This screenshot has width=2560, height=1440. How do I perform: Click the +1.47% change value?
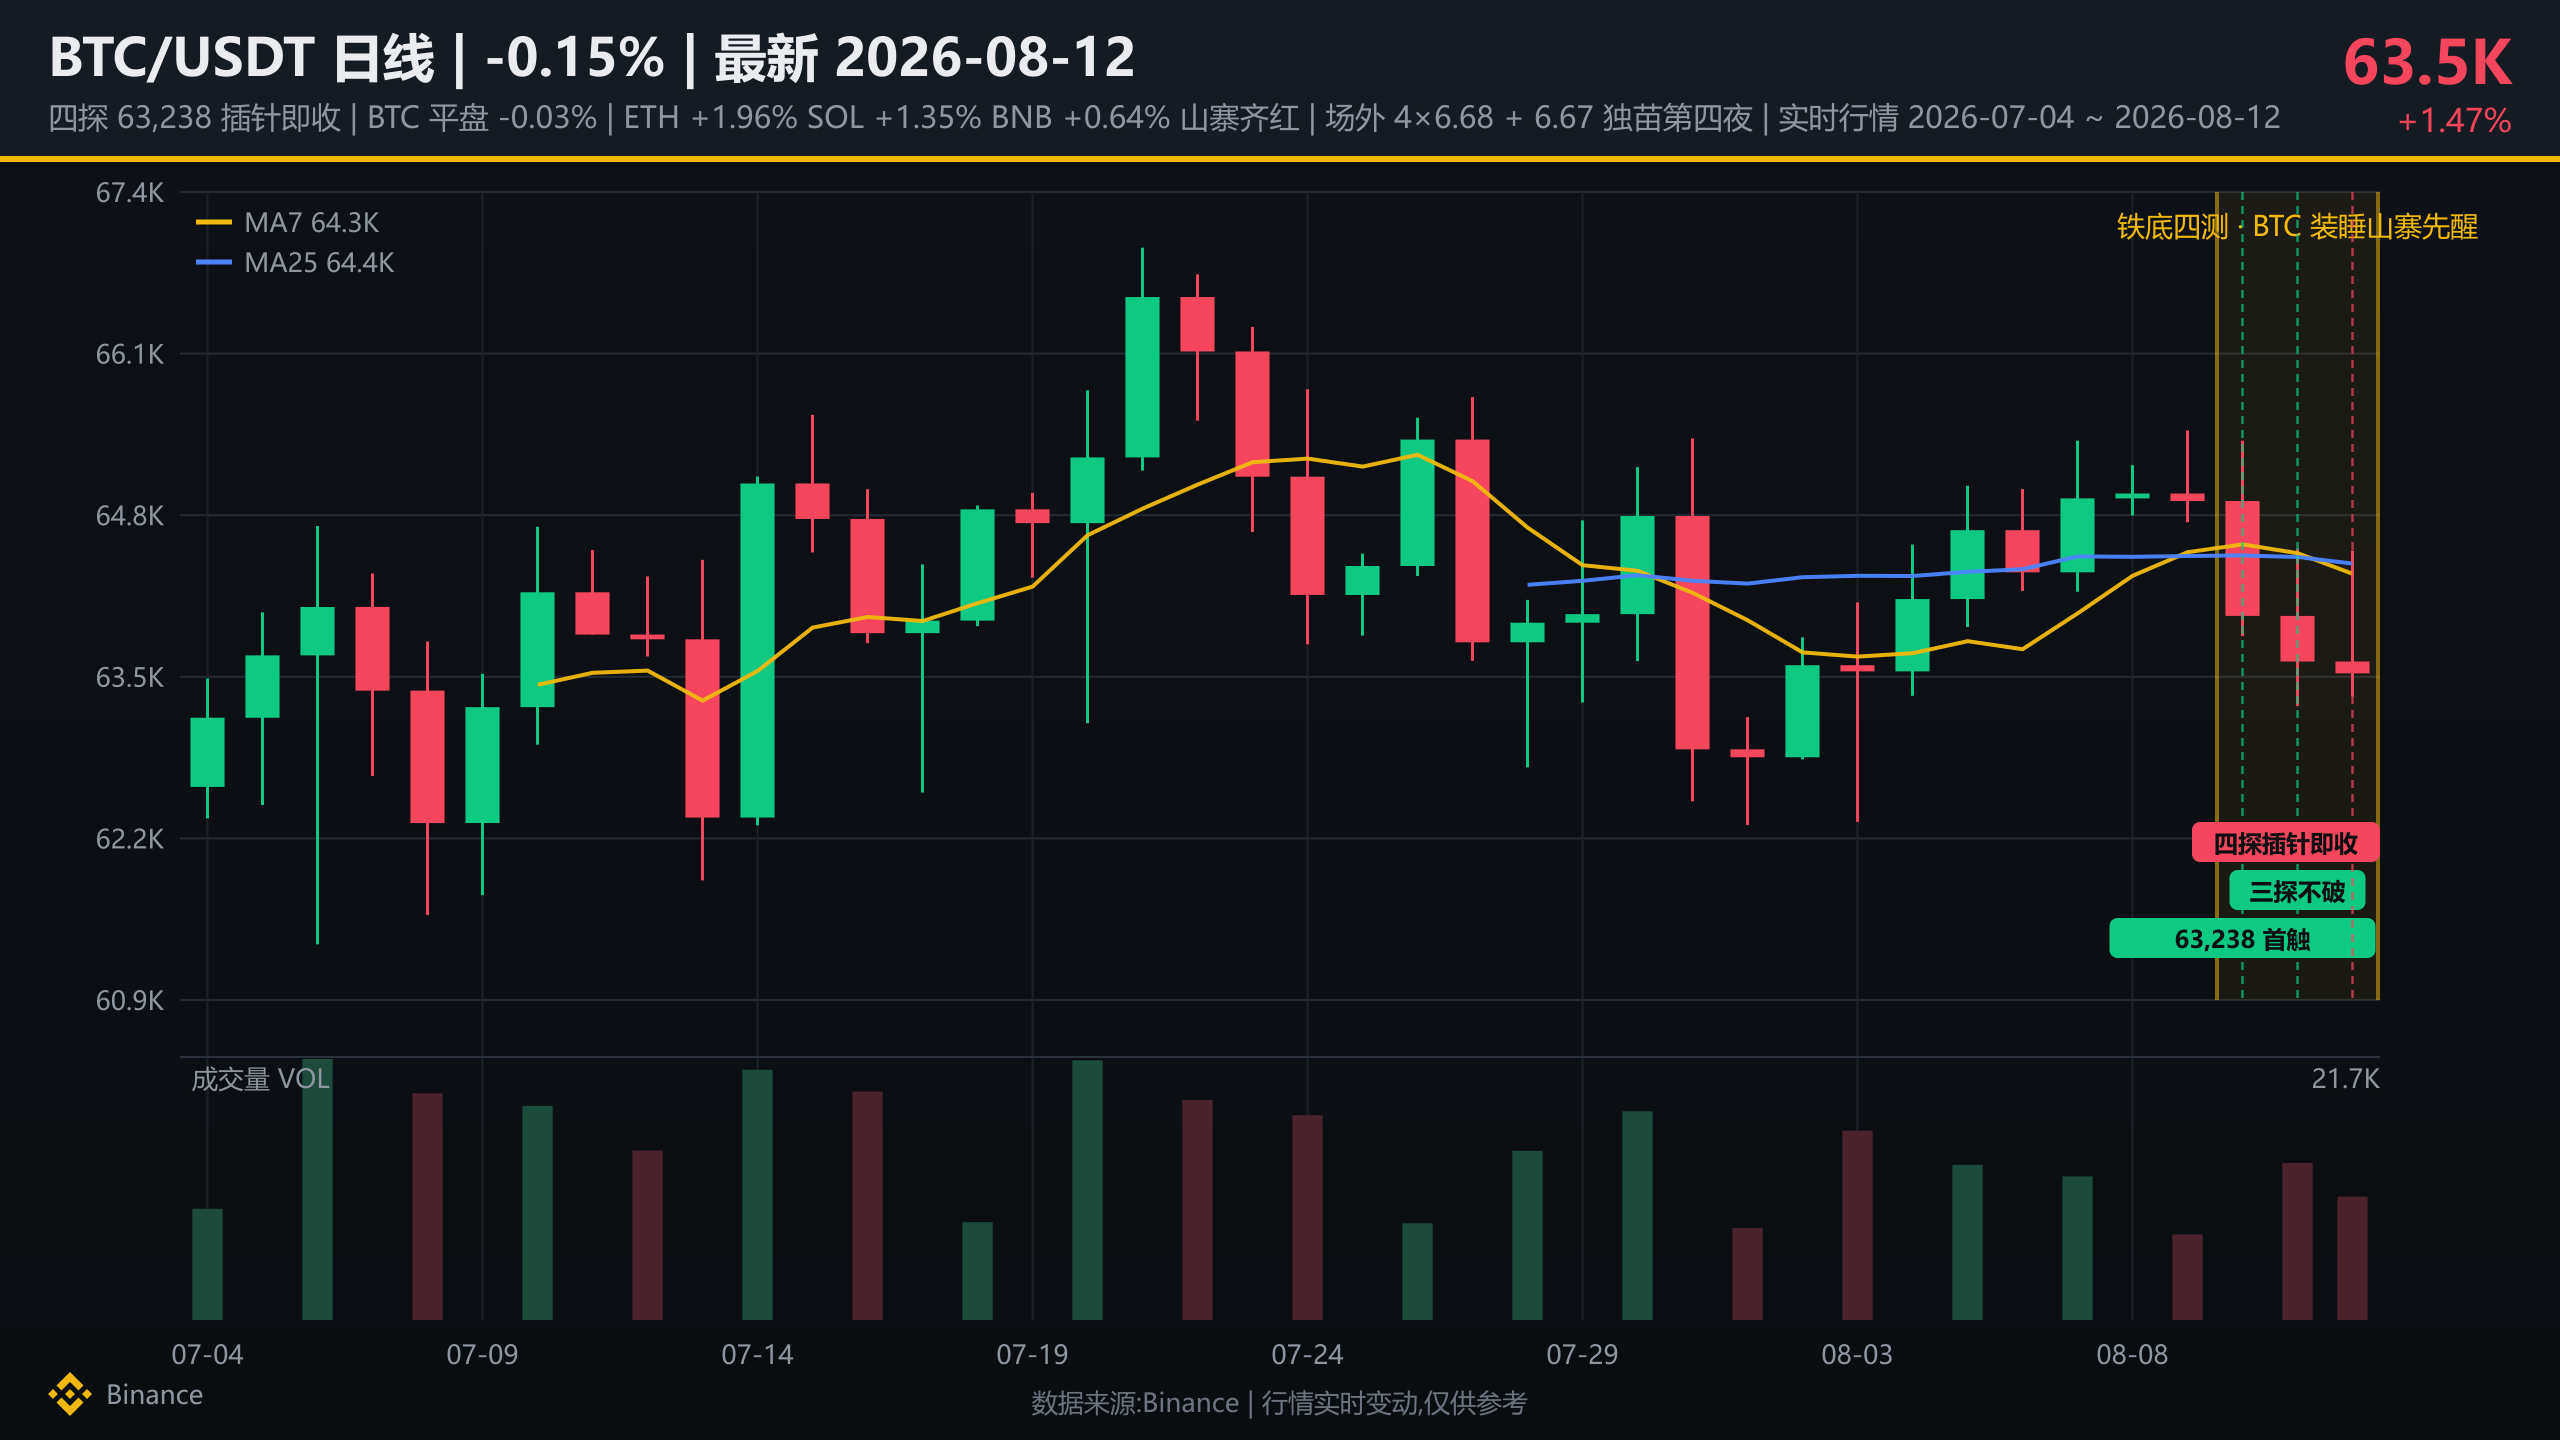point(2454,121)
